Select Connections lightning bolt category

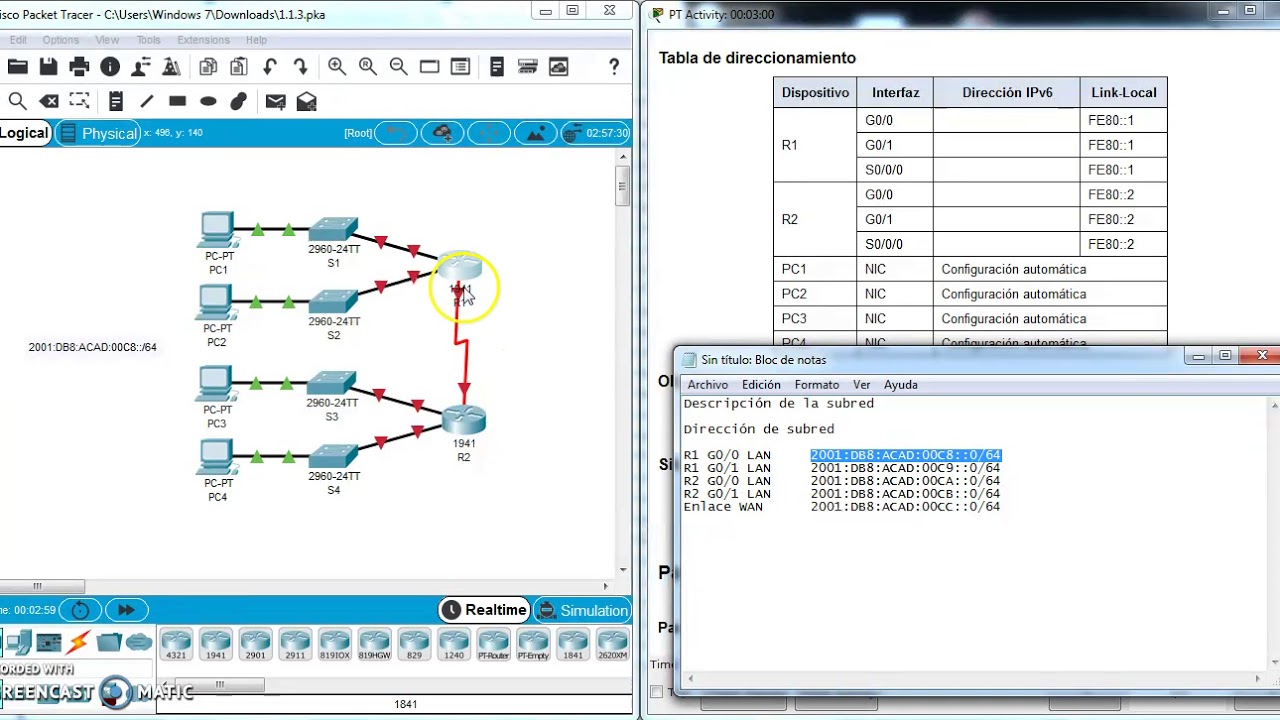(x=78, y=641)
